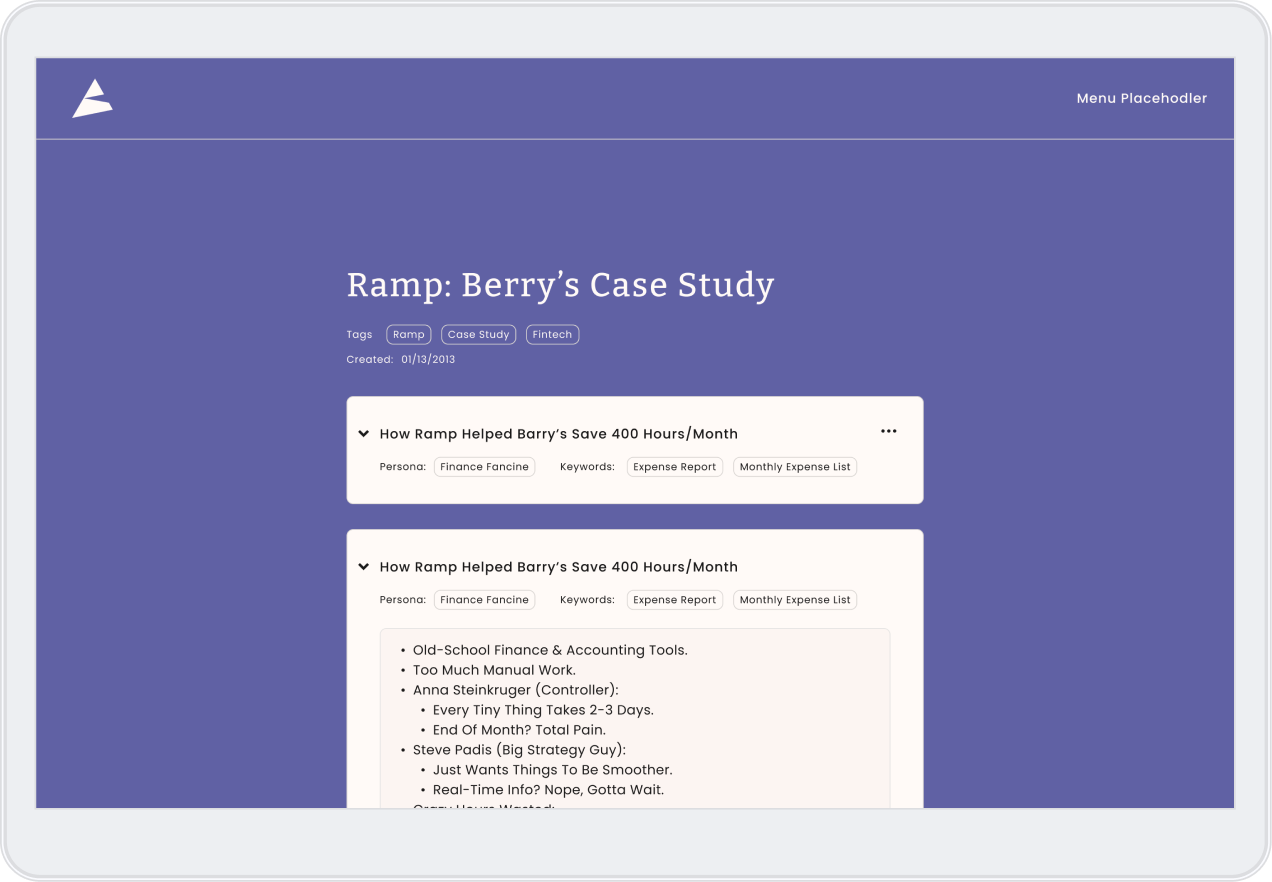Open the three-dot options menu on first card

coord(889,431)
